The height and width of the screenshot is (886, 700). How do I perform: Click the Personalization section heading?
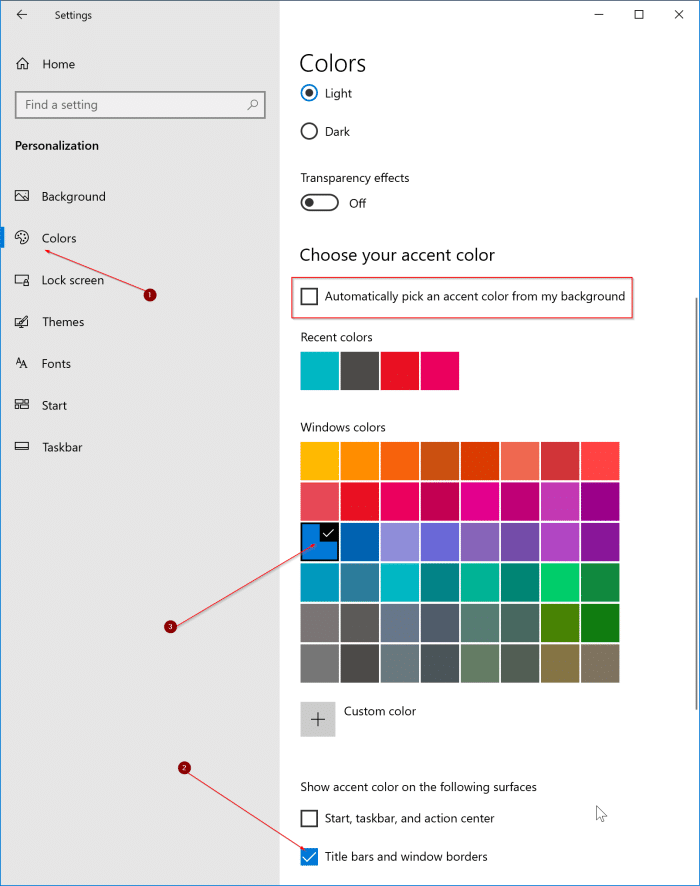tap(57, 146)
